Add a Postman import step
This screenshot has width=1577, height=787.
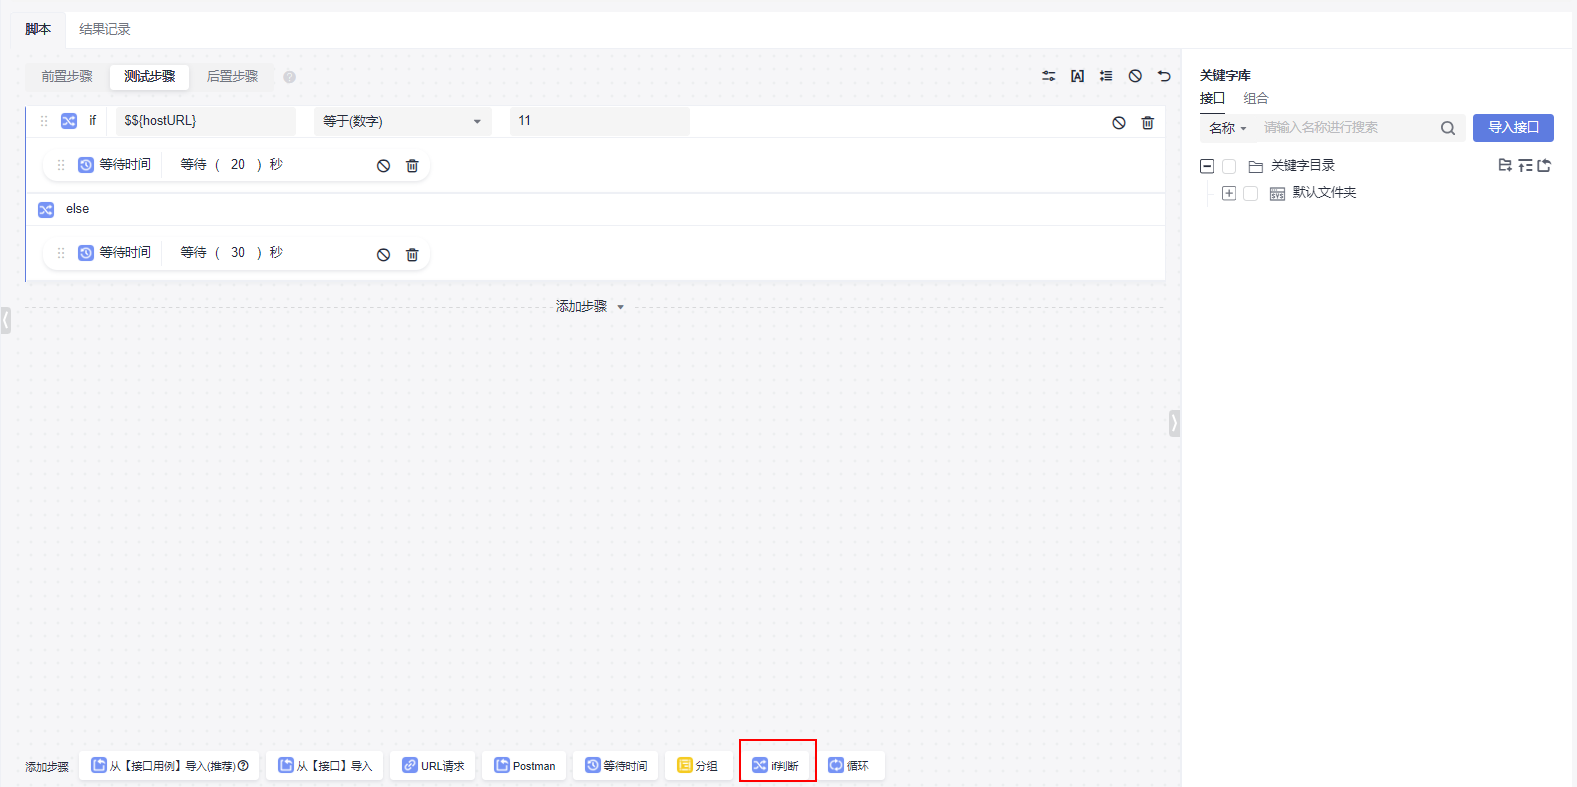click(x=524, y=766)
